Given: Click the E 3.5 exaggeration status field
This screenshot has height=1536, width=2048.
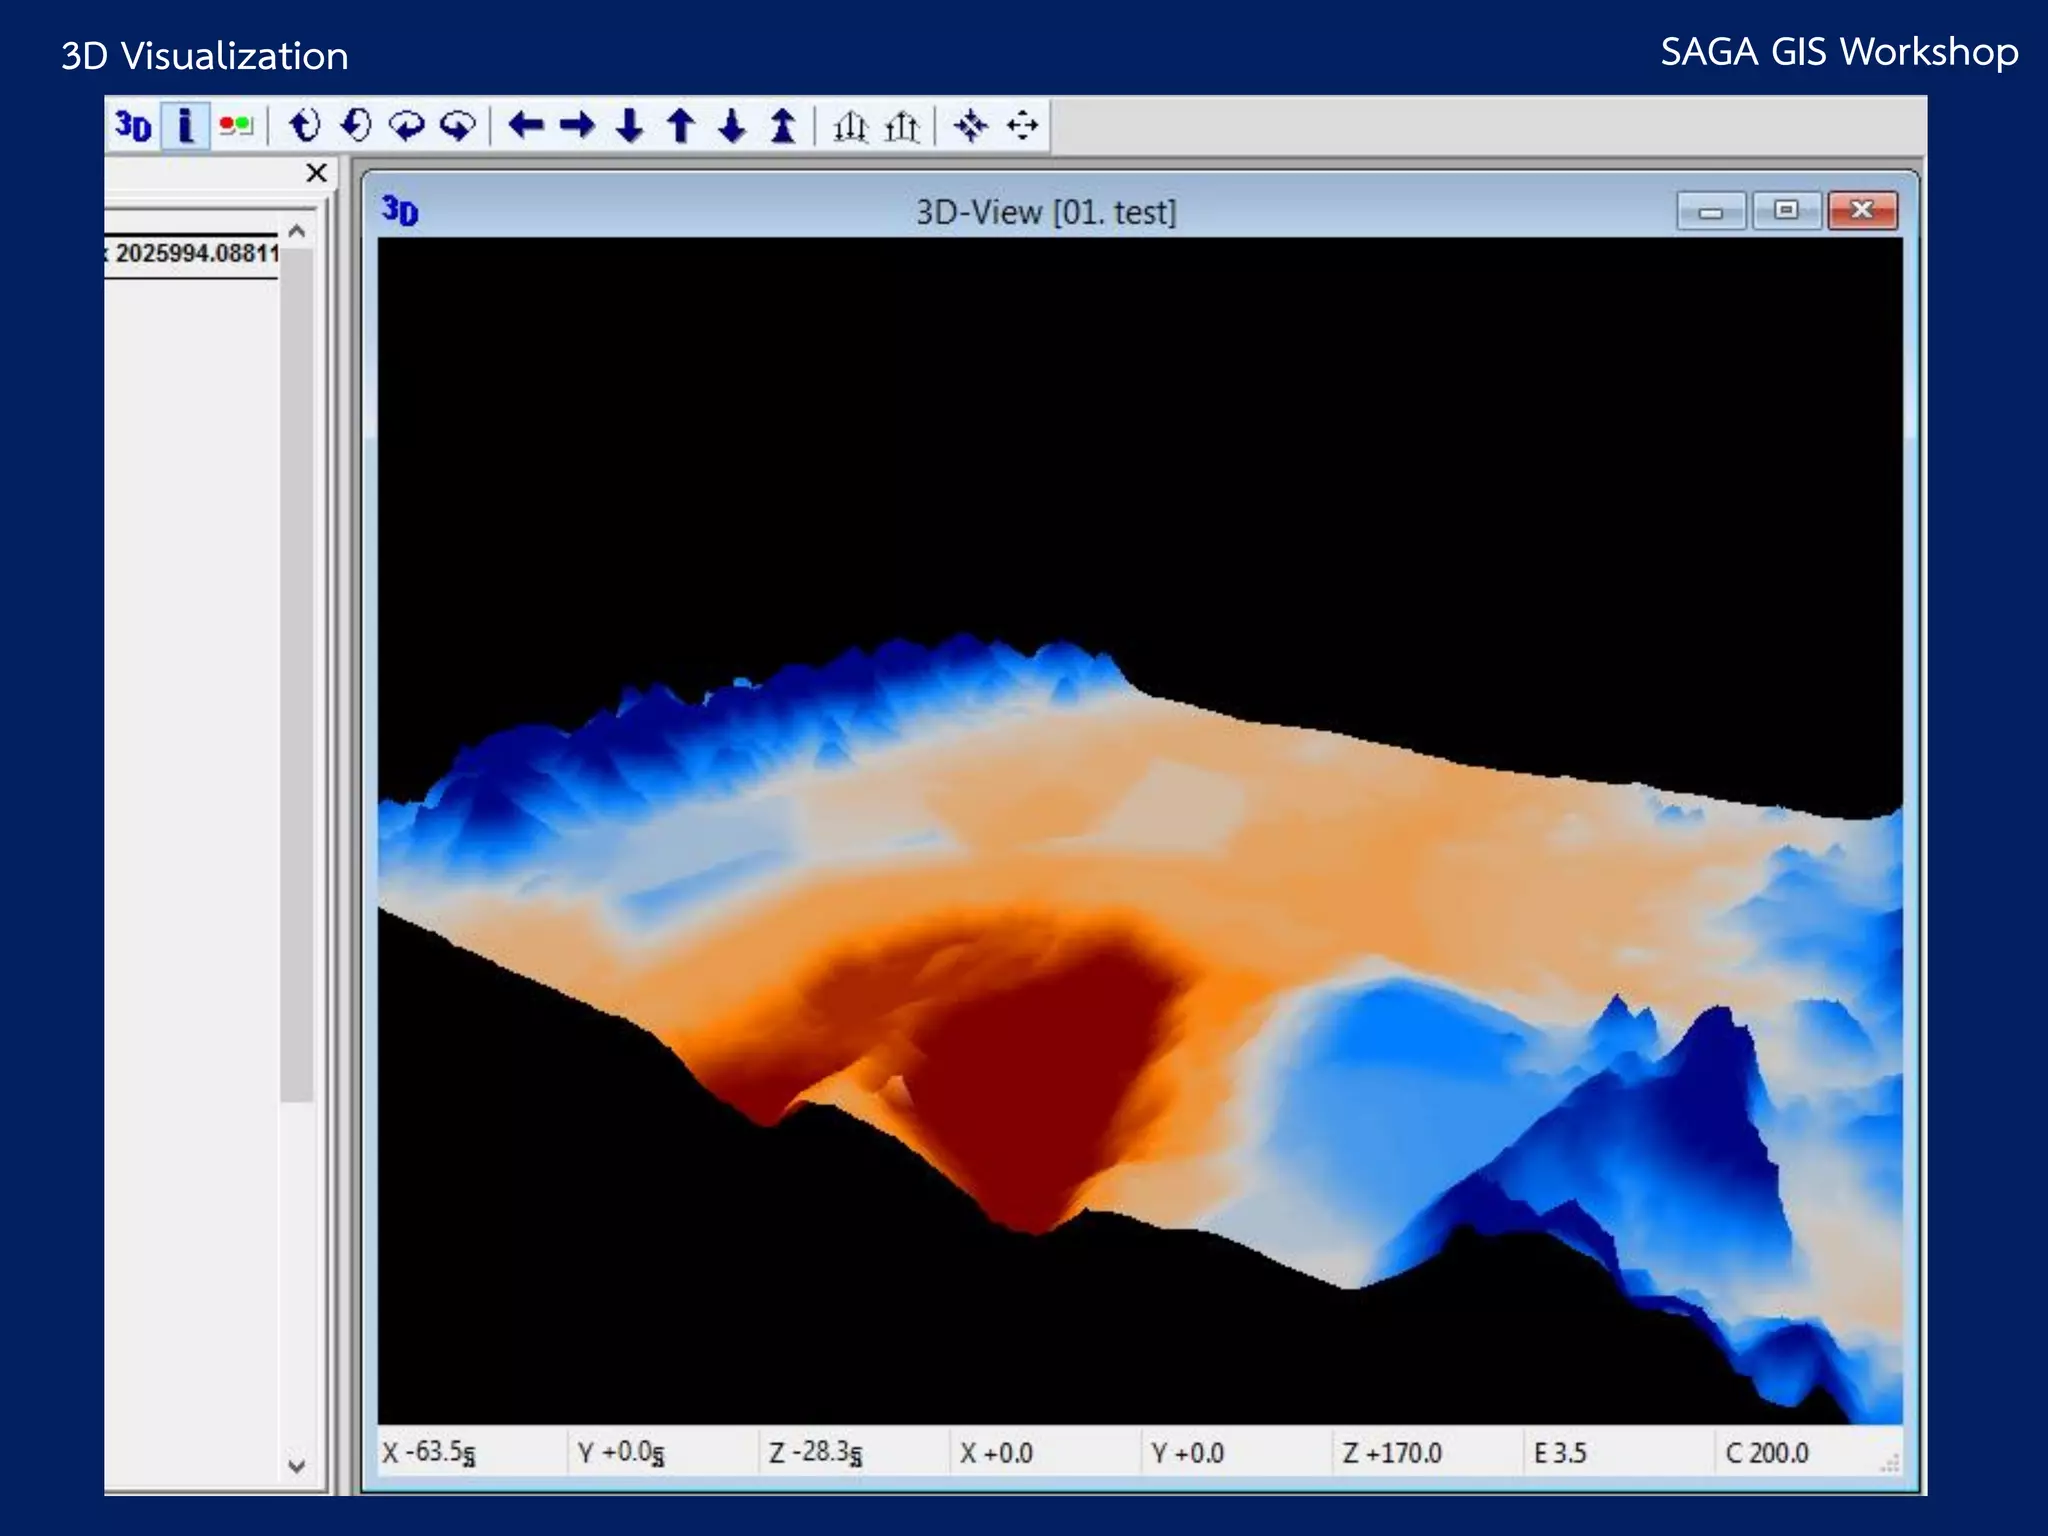Looking at the screenshot, I should click(x=1619, y=1452).
